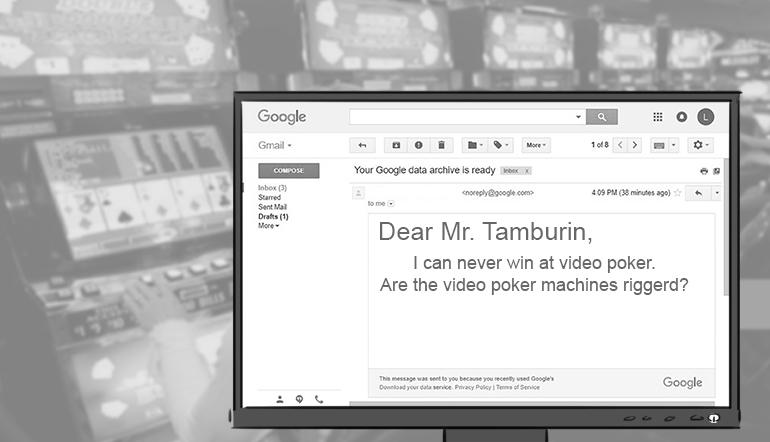The width and height of the screenshot is (770, 442).
Task: Expand More labels in sidebar
Action: point(269,226)
